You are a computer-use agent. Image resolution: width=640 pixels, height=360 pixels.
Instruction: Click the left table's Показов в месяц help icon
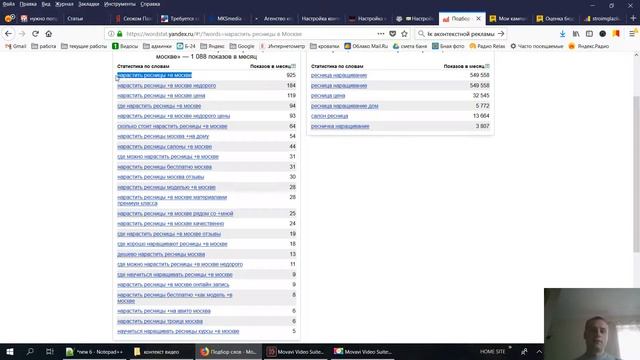pyautogui.click(x=293, y=66)
